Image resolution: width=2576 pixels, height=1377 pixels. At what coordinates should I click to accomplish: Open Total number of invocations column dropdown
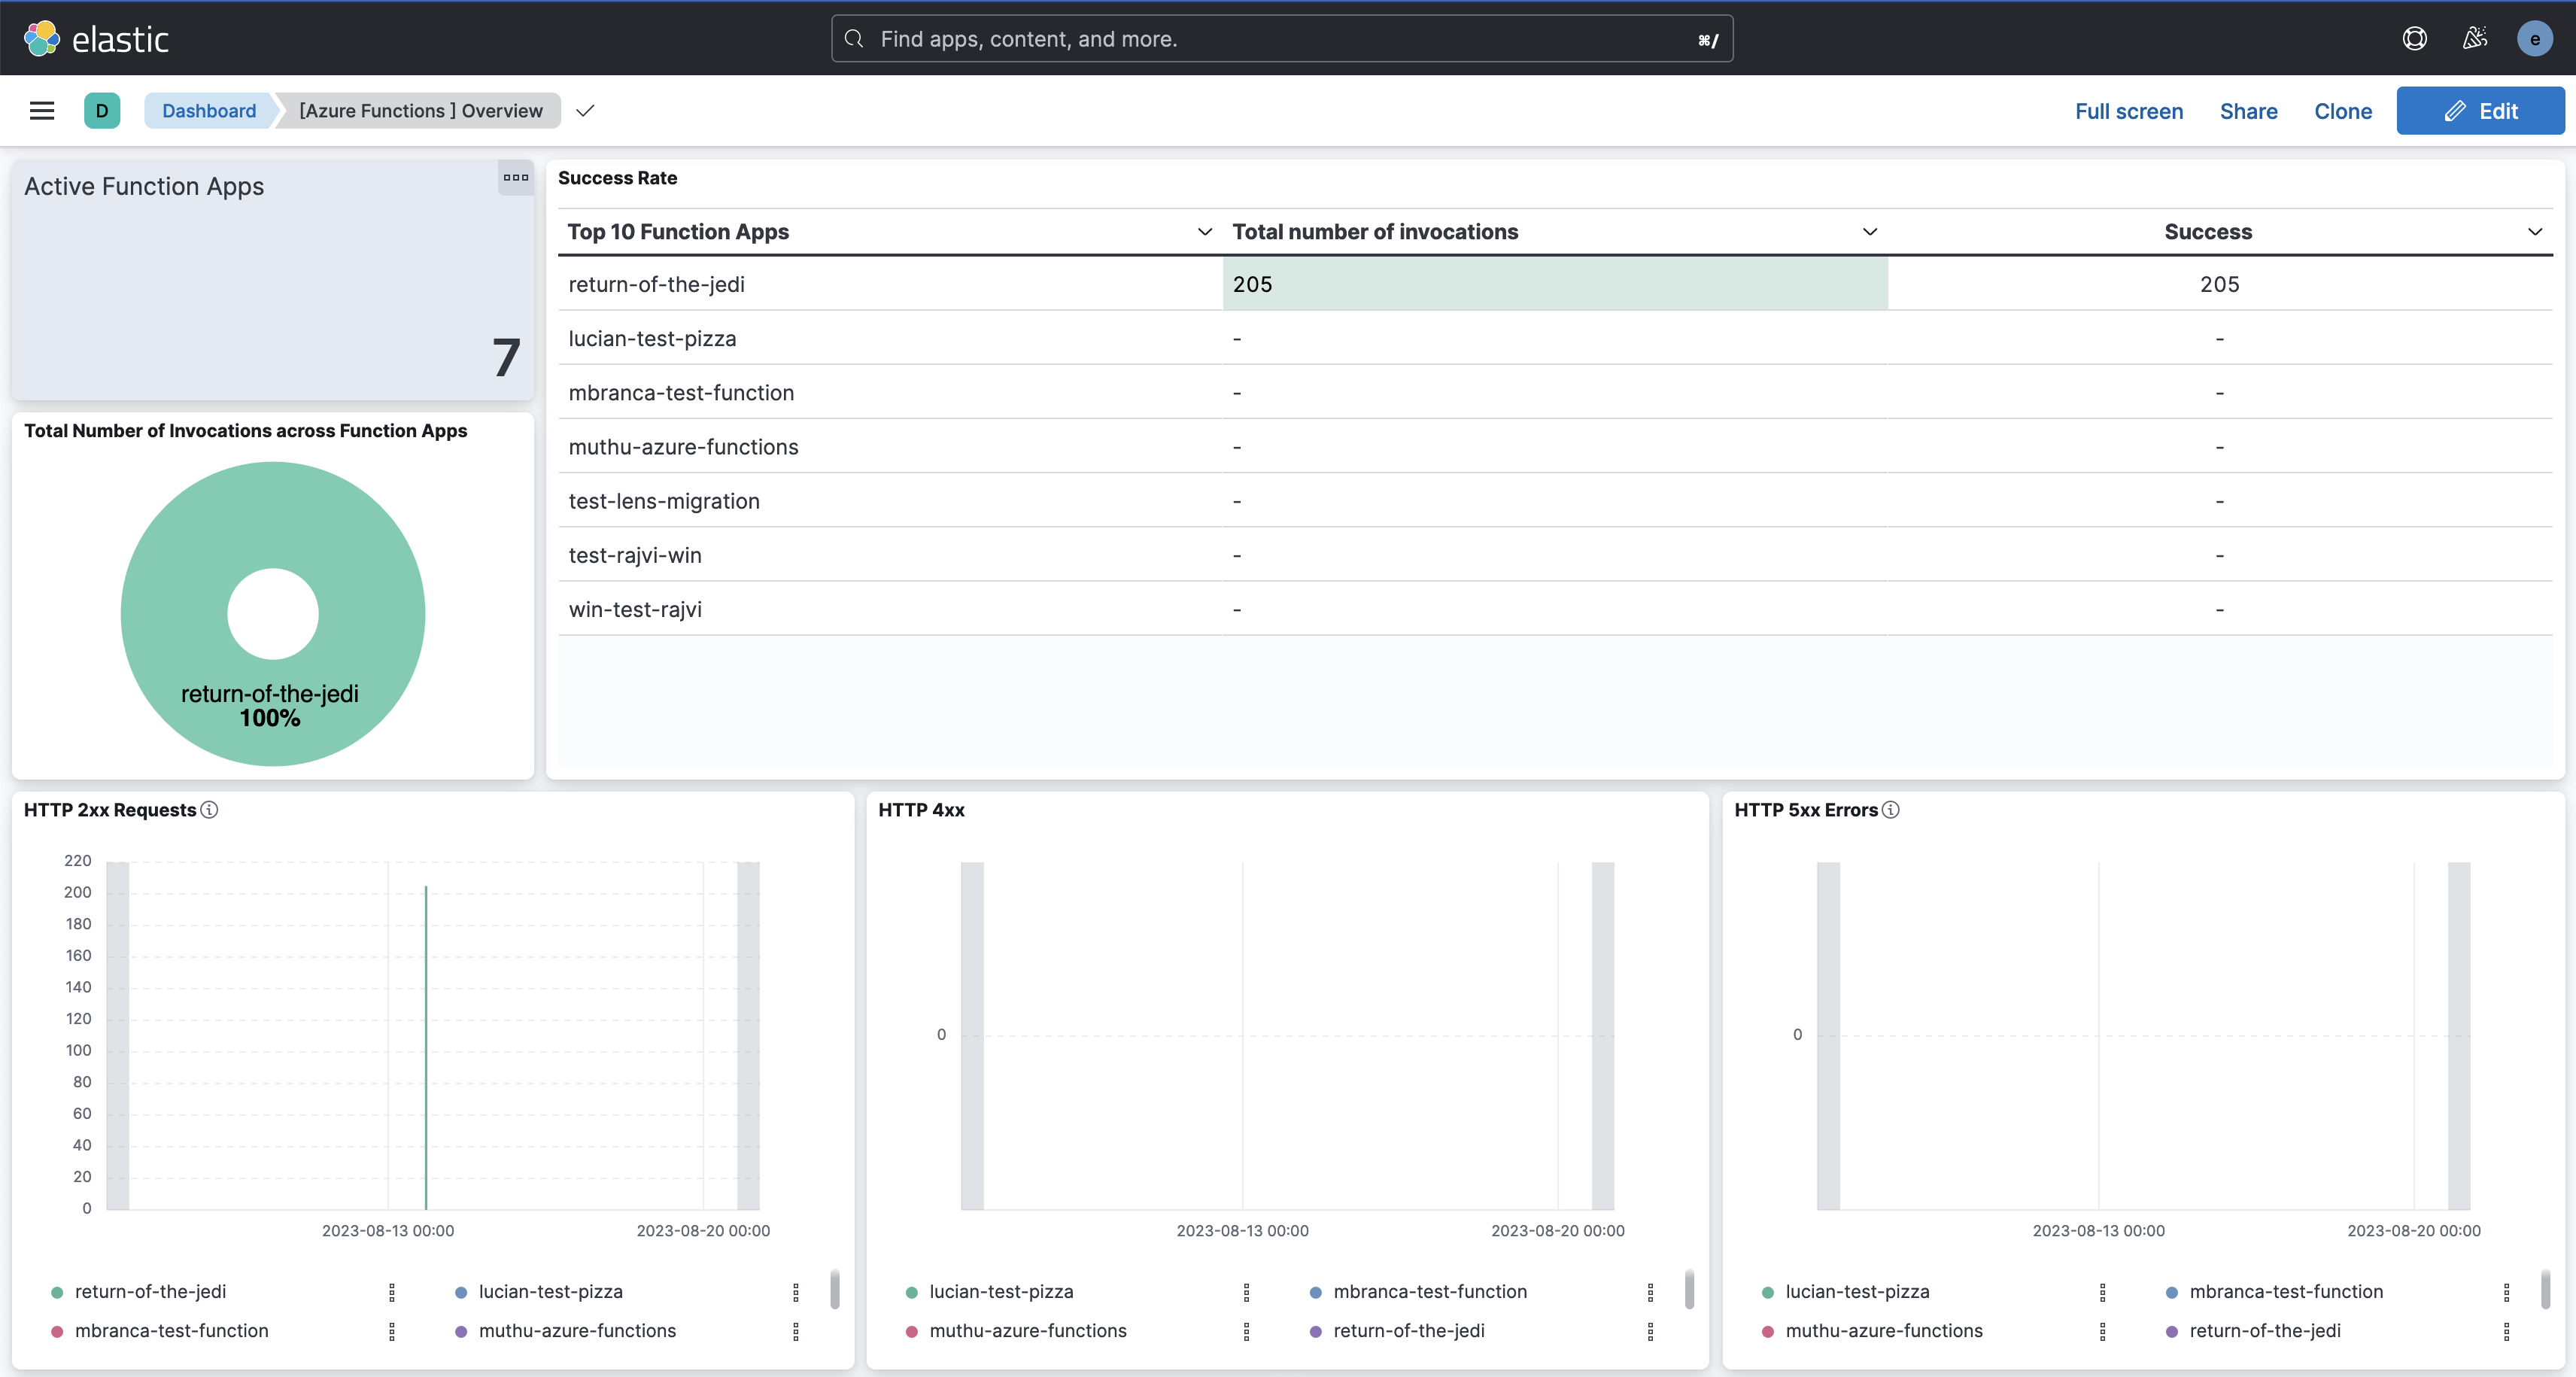coord(1869,231)
